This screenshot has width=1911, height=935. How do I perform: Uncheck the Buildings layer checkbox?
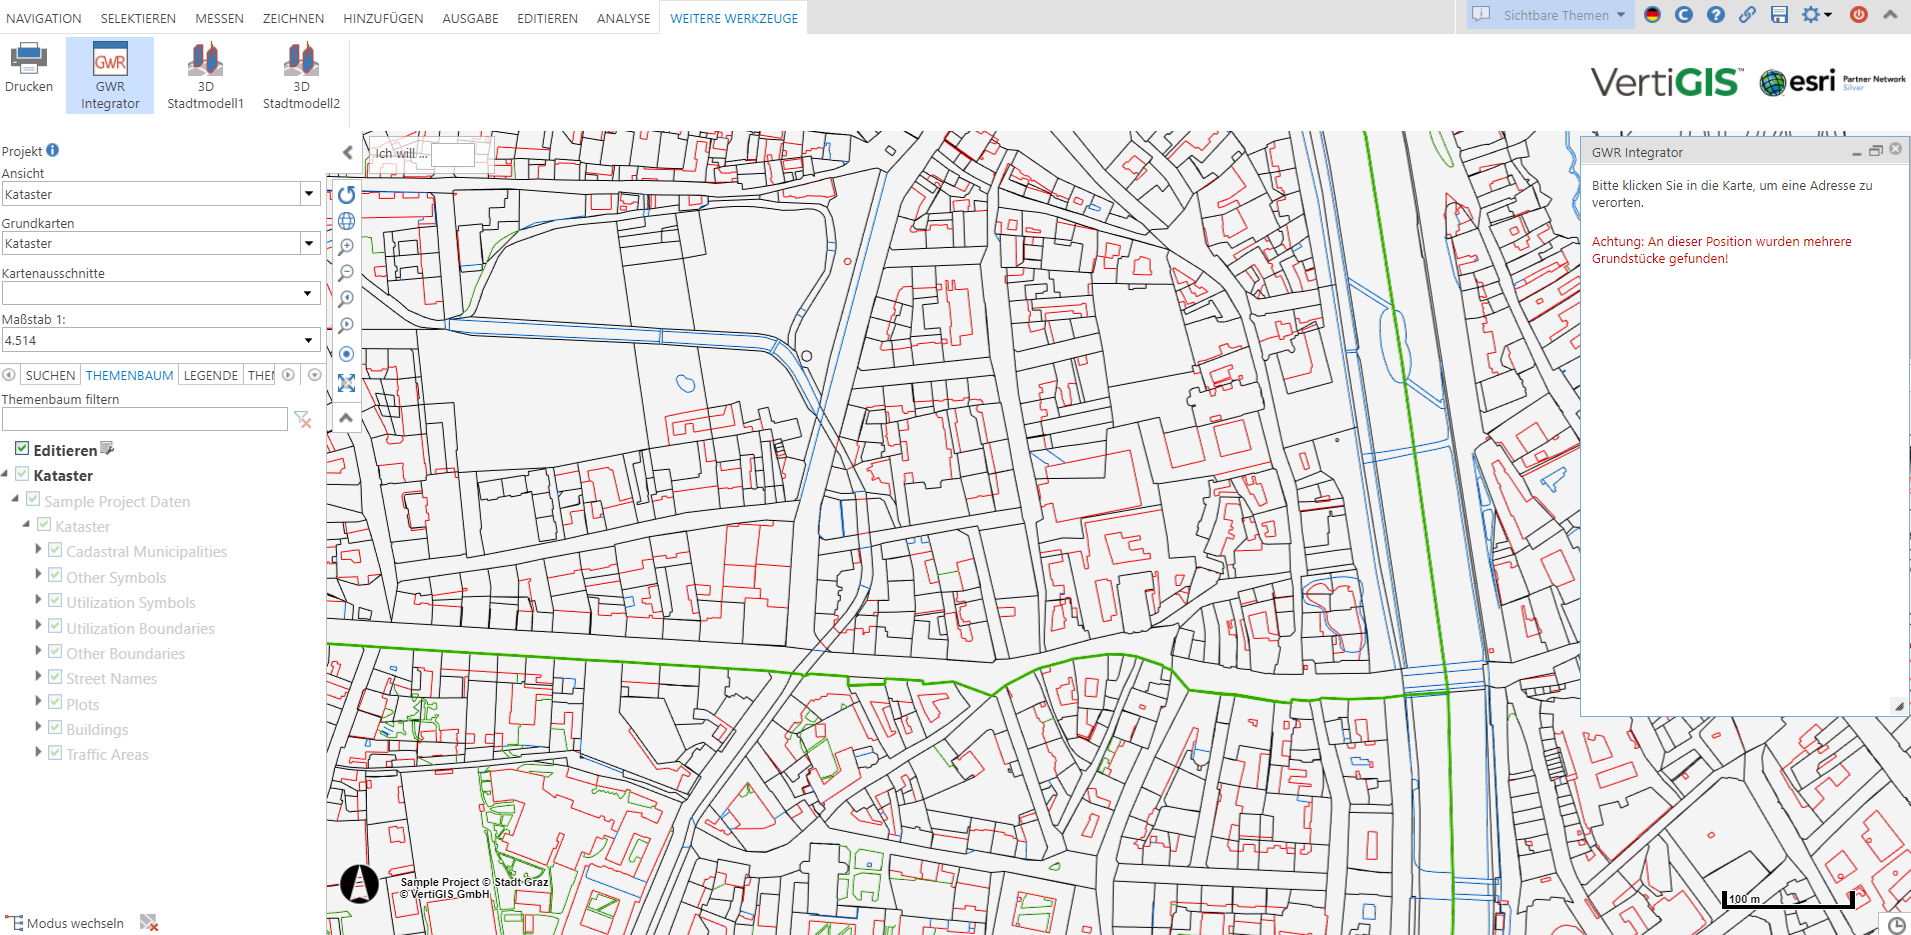click(56, 728)
